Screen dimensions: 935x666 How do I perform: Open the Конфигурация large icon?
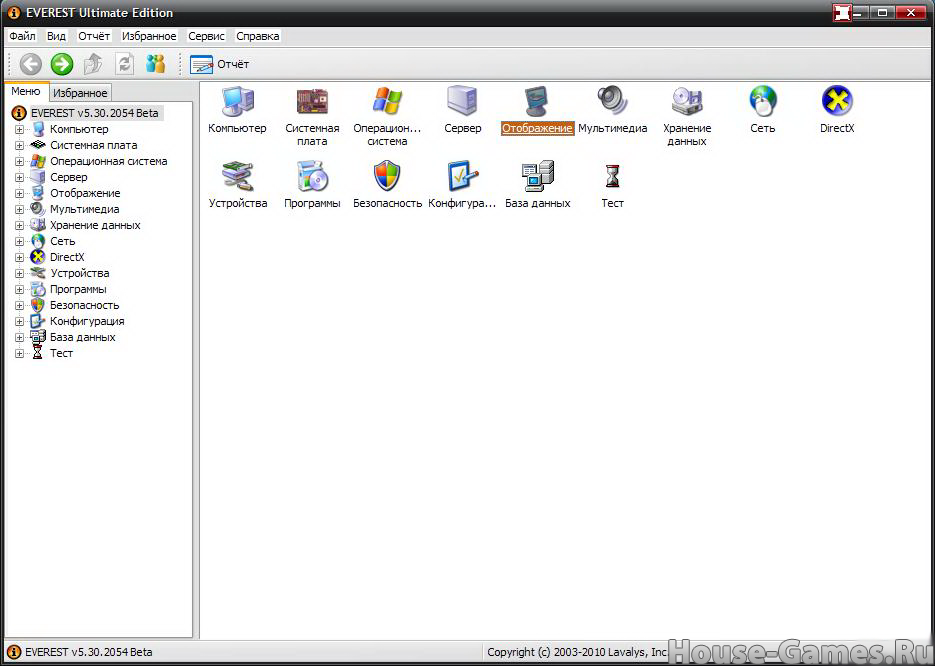point(462,176)
